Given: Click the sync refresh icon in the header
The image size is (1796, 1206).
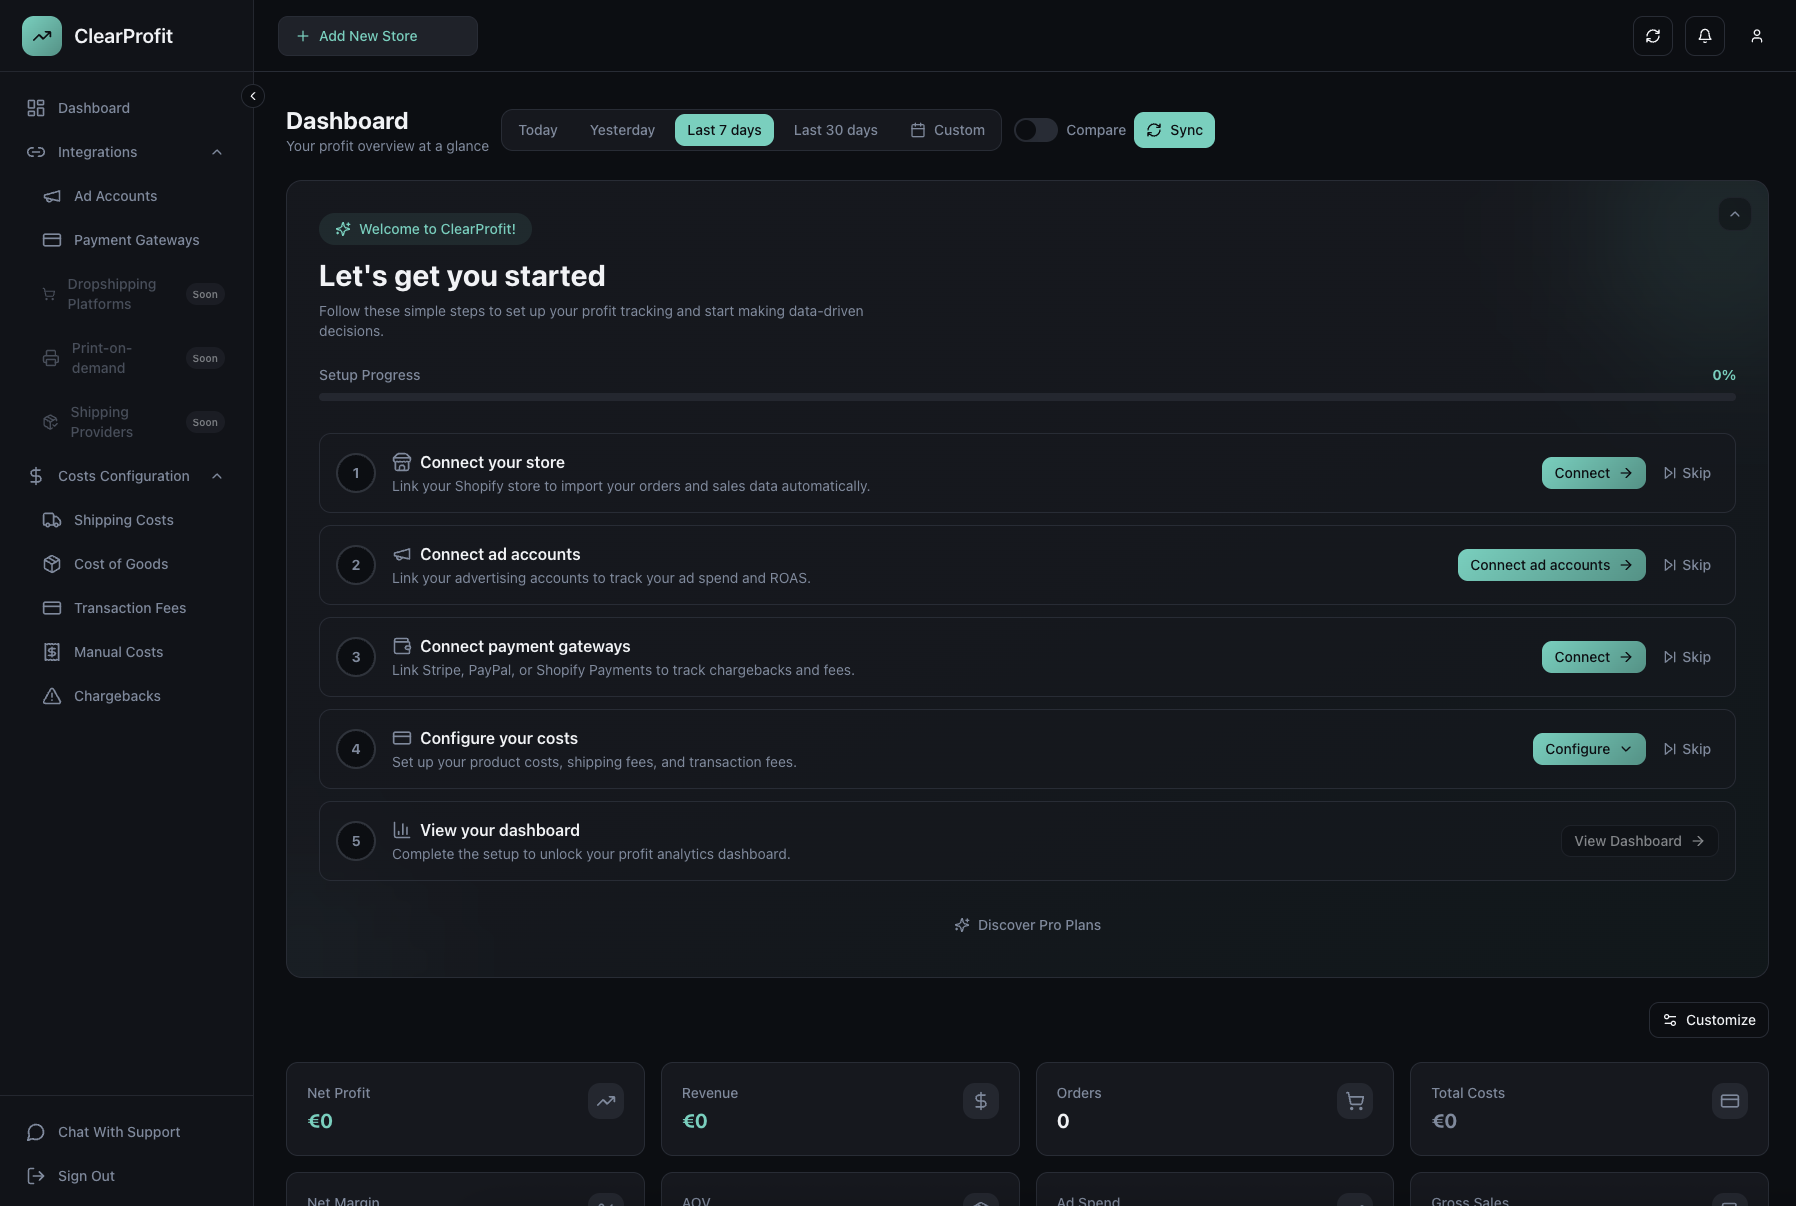Looking at the screenshot, I should [1654, 36].
